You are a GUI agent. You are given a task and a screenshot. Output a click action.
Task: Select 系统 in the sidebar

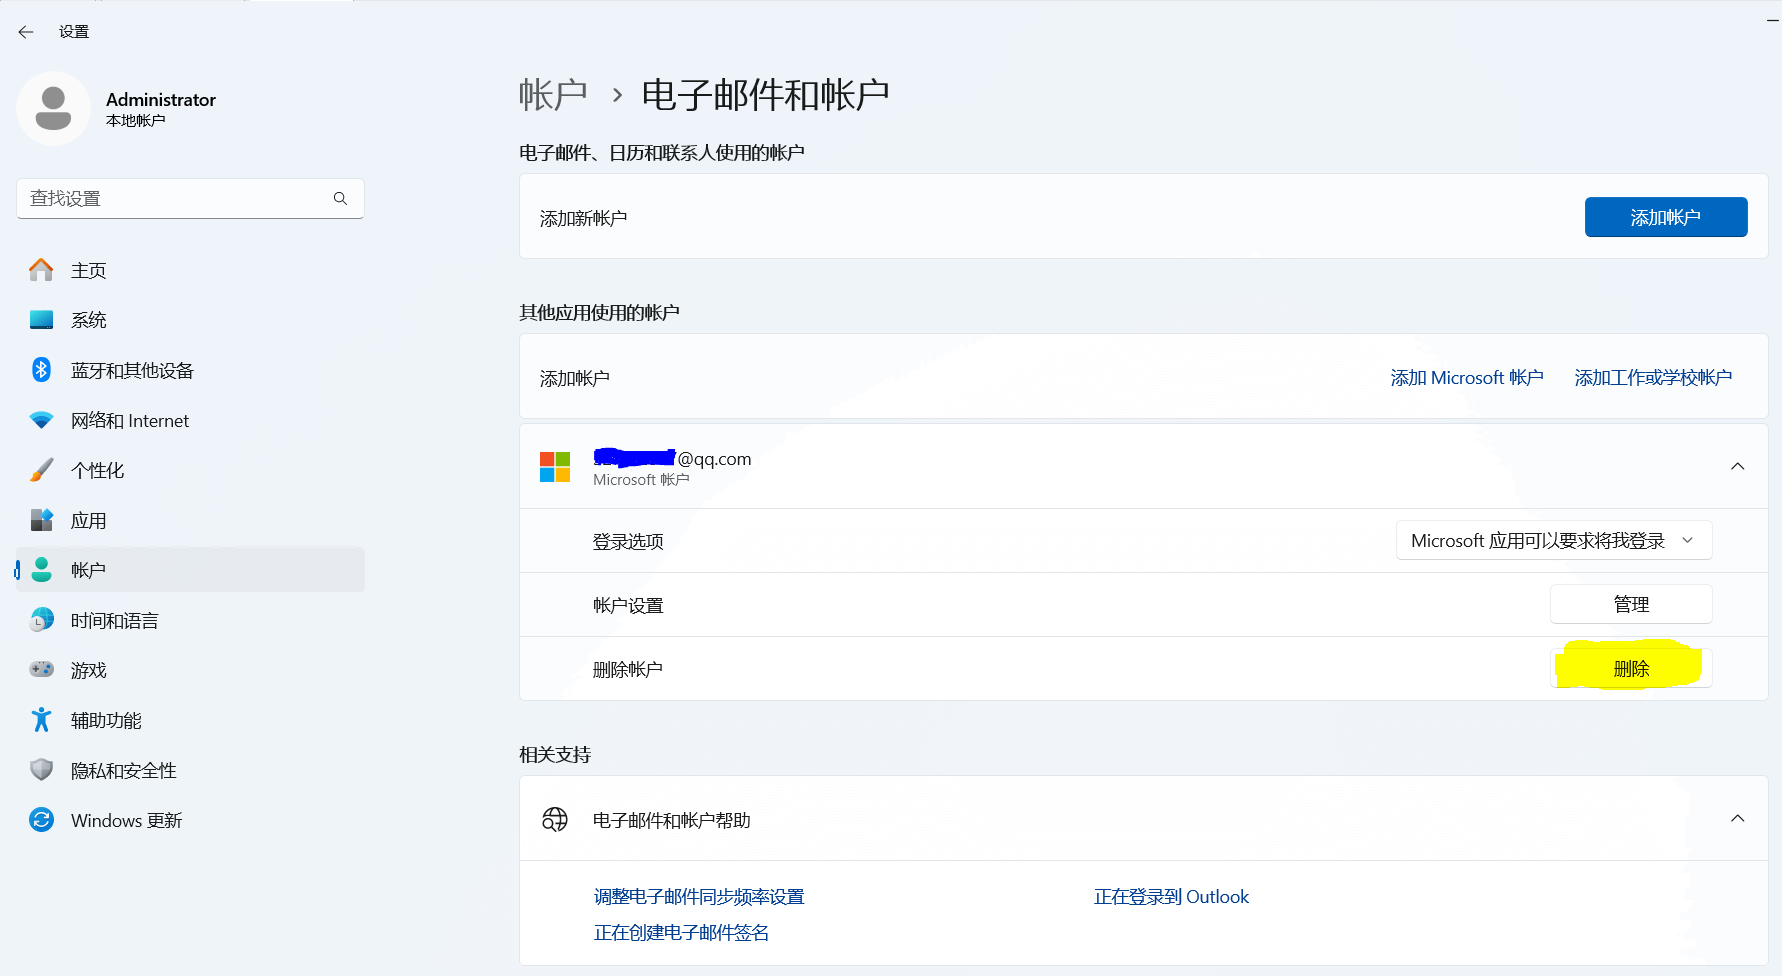tap(89, 320)
